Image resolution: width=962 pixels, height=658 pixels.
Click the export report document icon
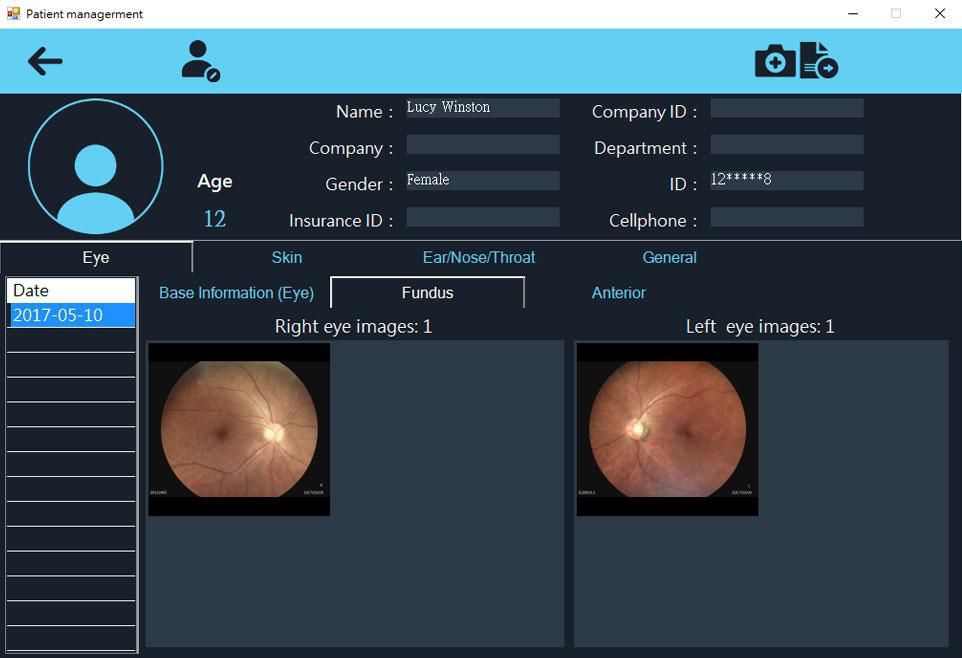(x=820, y=61)
